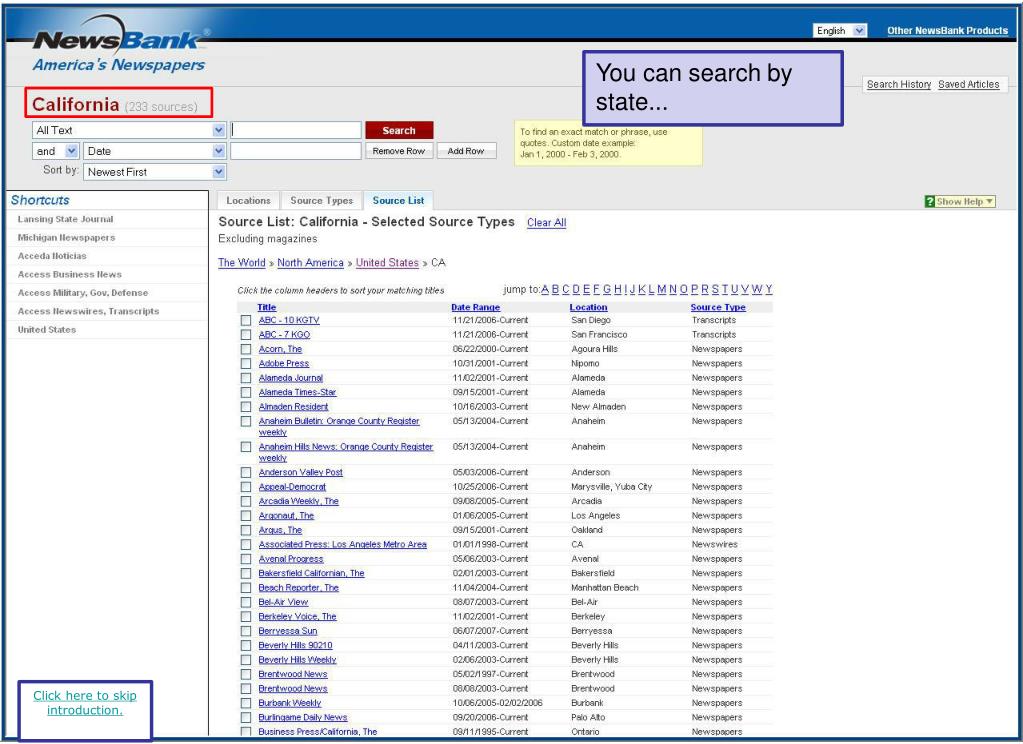This screenshot has height=744, width=1023.
Task: Open the Alameda Times-Star source link
Action: click(297, 392)
